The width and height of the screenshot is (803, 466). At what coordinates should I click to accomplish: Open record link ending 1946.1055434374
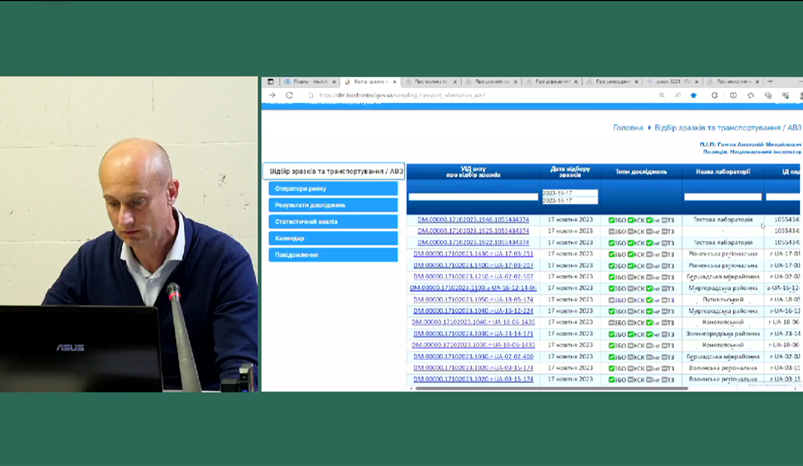tap(473, 219)
